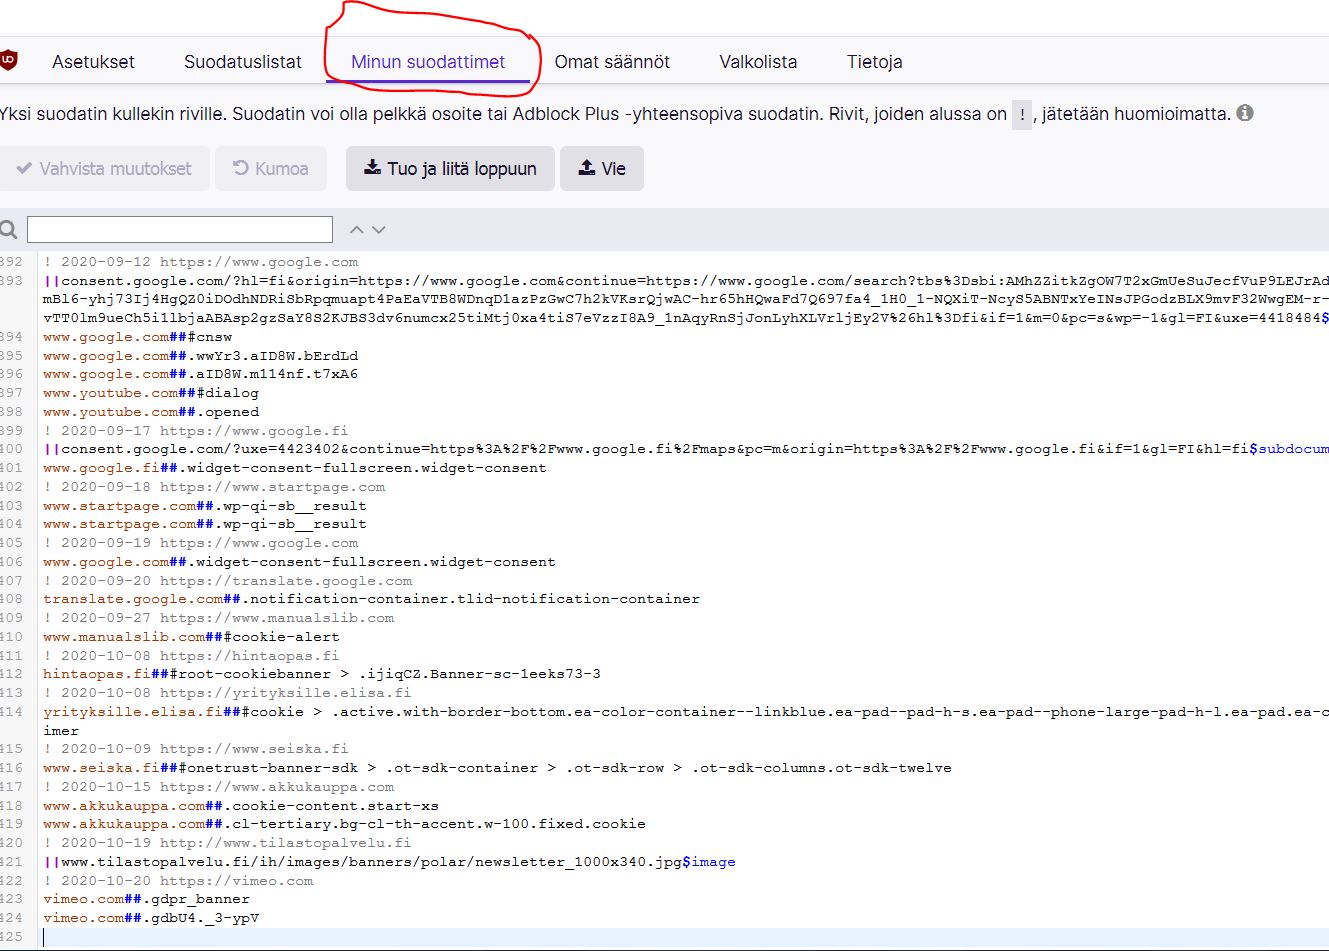Click filter 'www.seiska.fi###onetrust-banner-sdk'
This screenshot has width=1329, height=951.
(x=498, y=768)
